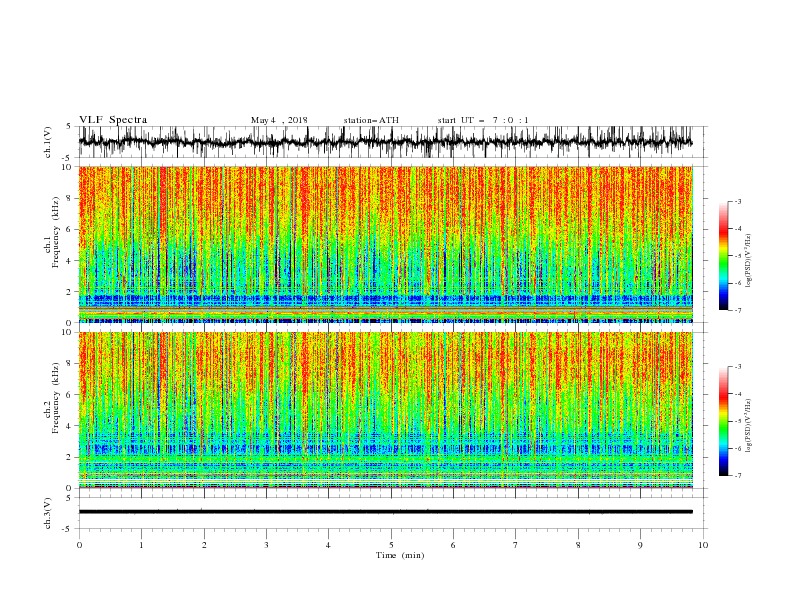Click time tick label "3" on the x-axis
792x612 pixels.
pyautogui.click(x=266, y=545)
